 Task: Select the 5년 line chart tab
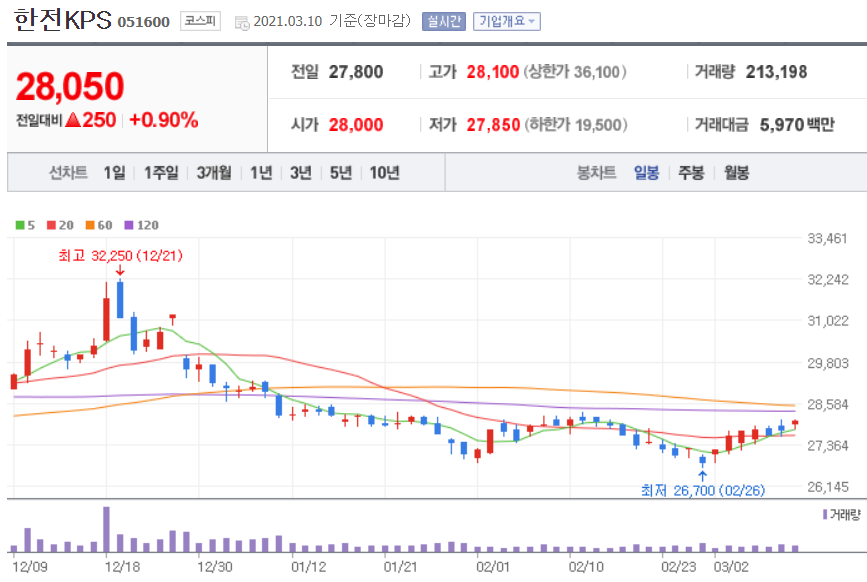pyautogui.click(x=341, y=173)
